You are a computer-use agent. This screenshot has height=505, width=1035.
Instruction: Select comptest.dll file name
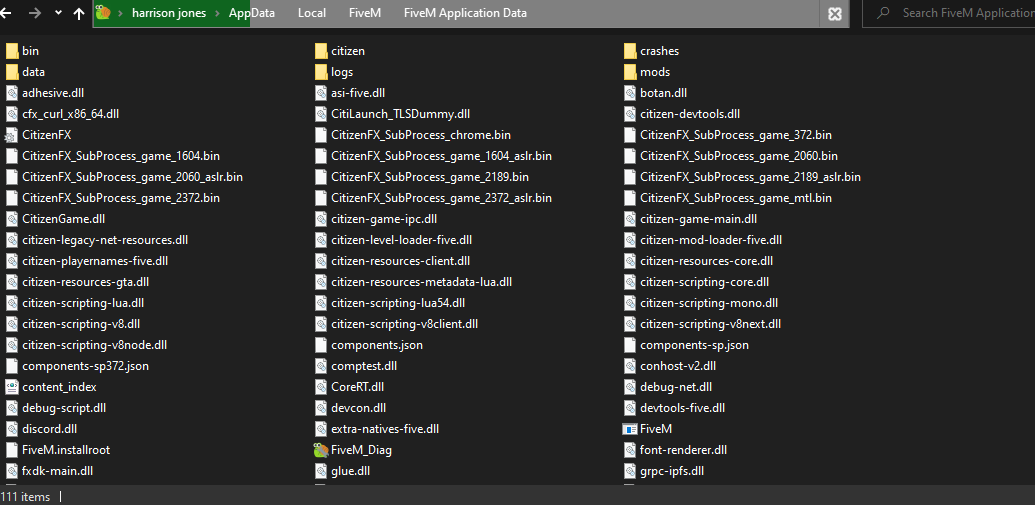364,366
